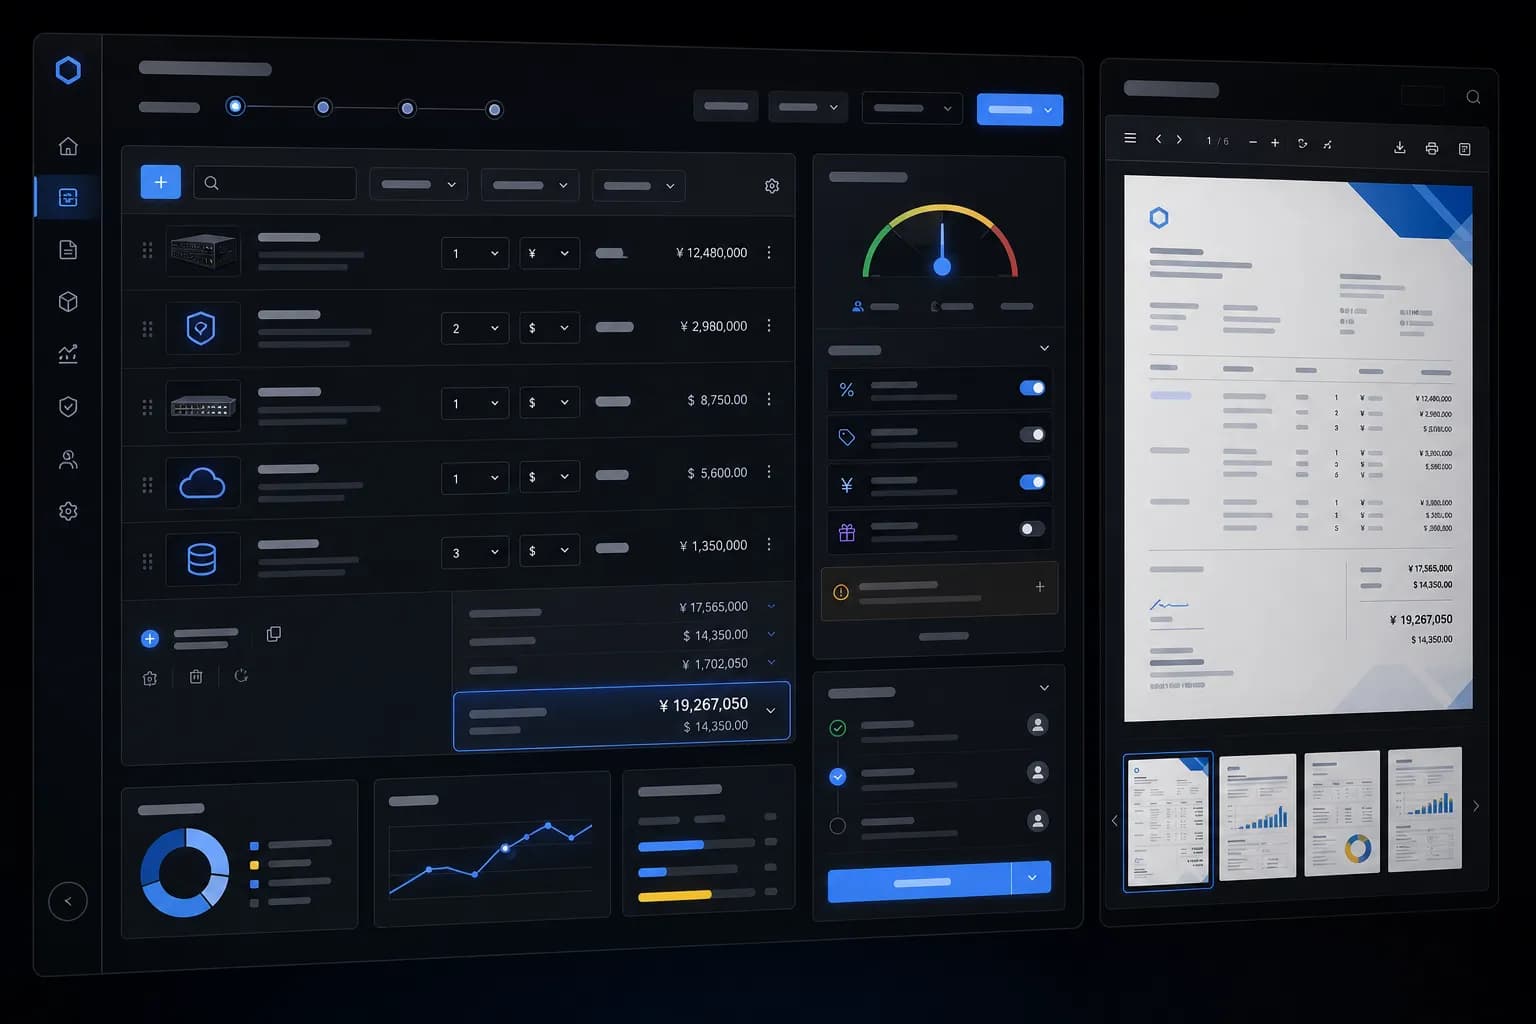Select the active quote builder sidebar icon
Viewport: 1536px width, 1024px height.
point(68,198)
